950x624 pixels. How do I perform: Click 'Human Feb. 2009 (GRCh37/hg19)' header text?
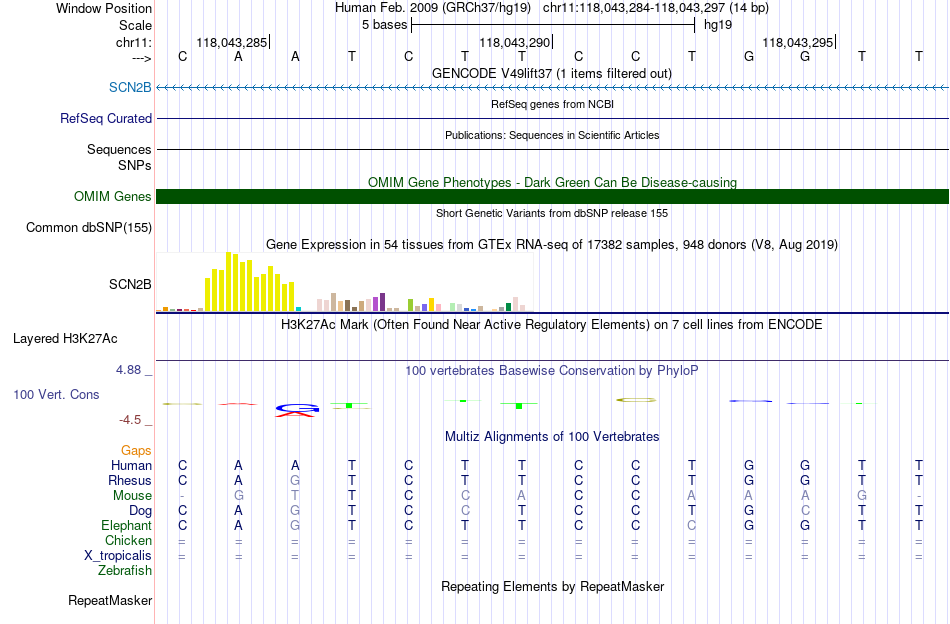tap(433, 8)
